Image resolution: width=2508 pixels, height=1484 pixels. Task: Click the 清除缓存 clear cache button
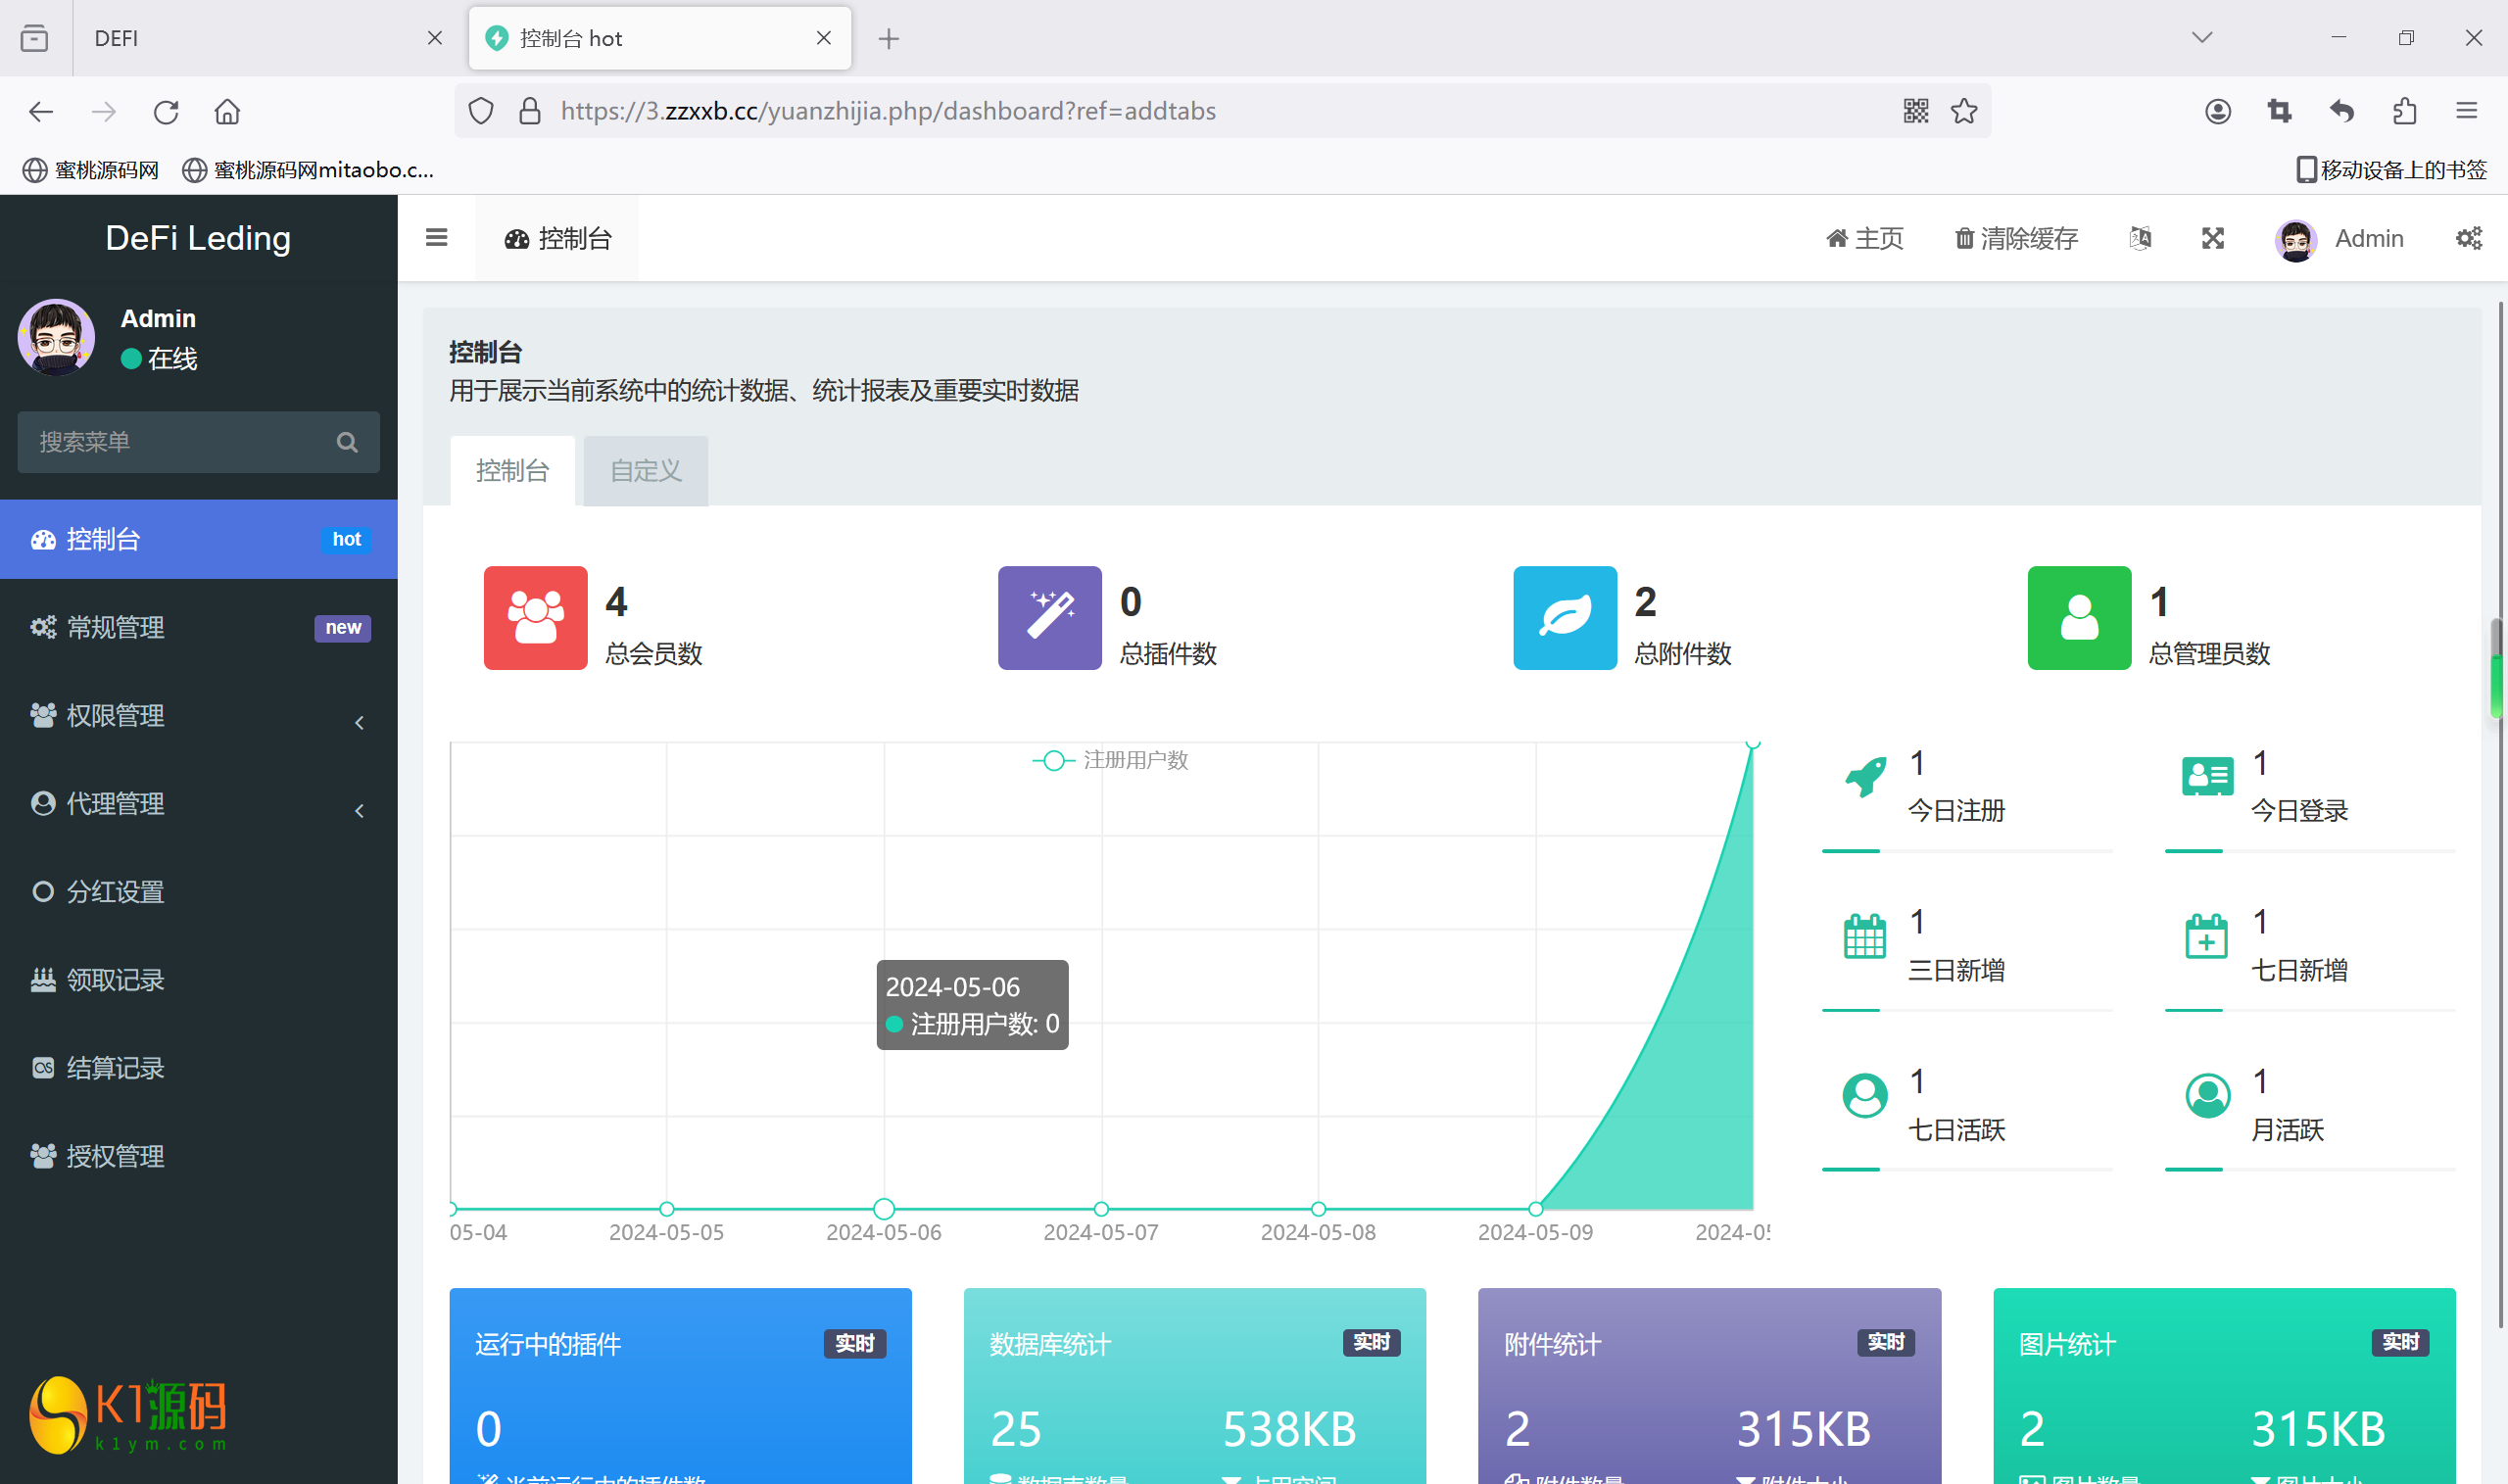point(2017,238)
